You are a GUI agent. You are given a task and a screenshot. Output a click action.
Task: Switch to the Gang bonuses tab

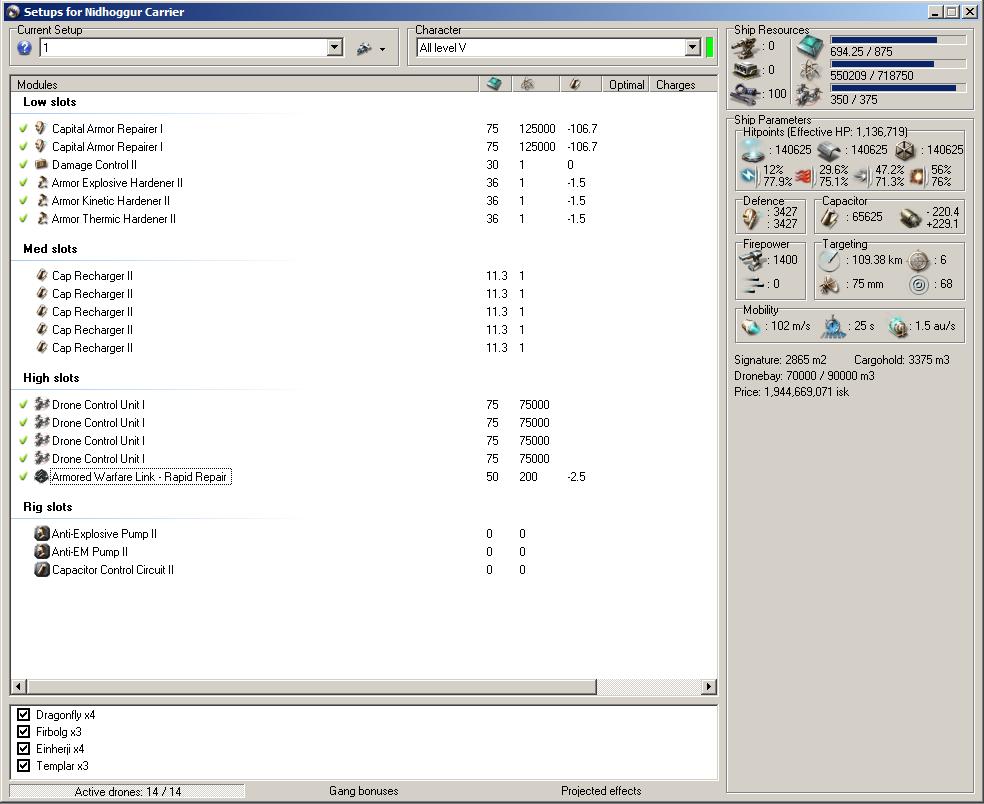[363, 791]
